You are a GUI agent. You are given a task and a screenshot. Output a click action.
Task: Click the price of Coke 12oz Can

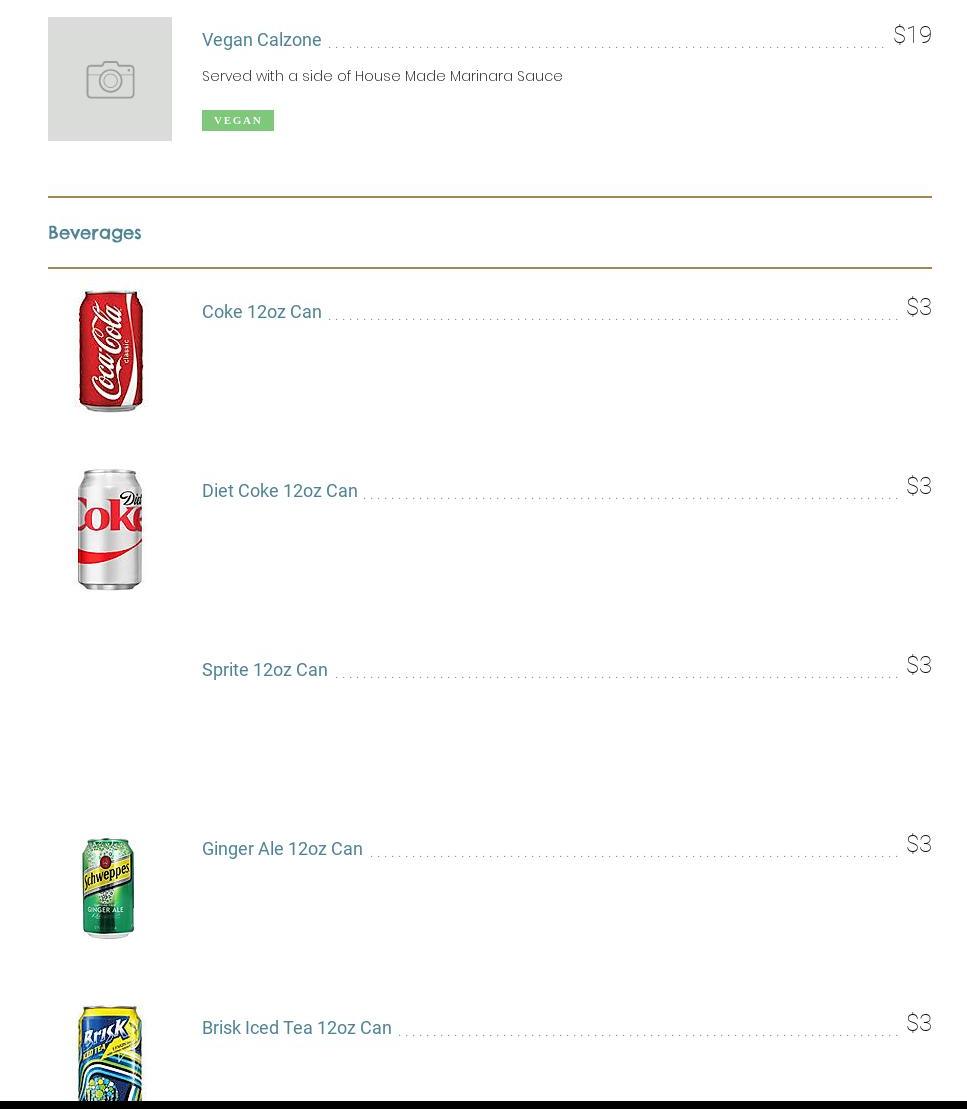click(x=919, y=308)
